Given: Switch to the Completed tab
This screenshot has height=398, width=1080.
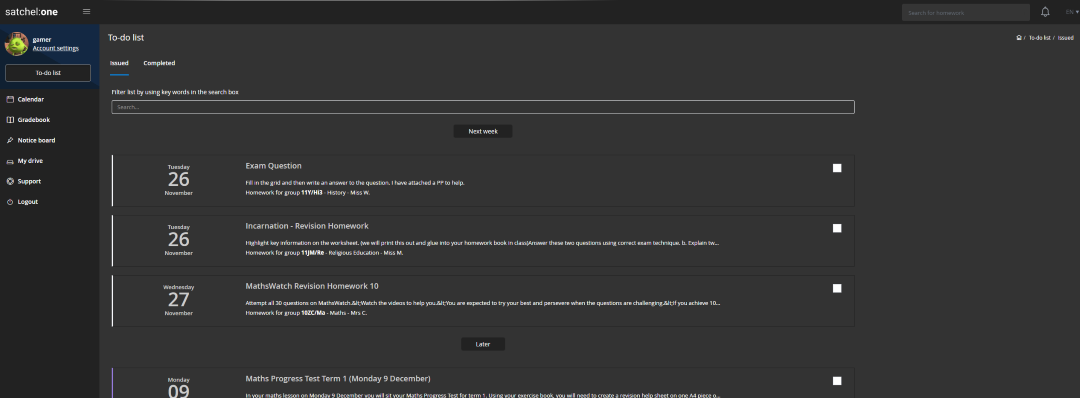Looking at the screenshot, I should [x=159, y=63].
